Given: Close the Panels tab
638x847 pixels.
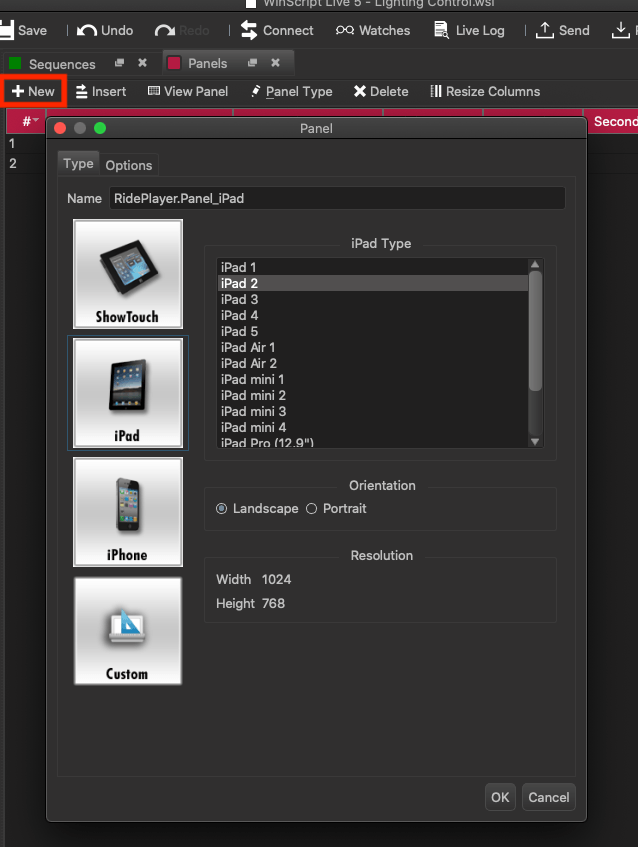Looking at the screenshot, I should [x=276, y=63].
